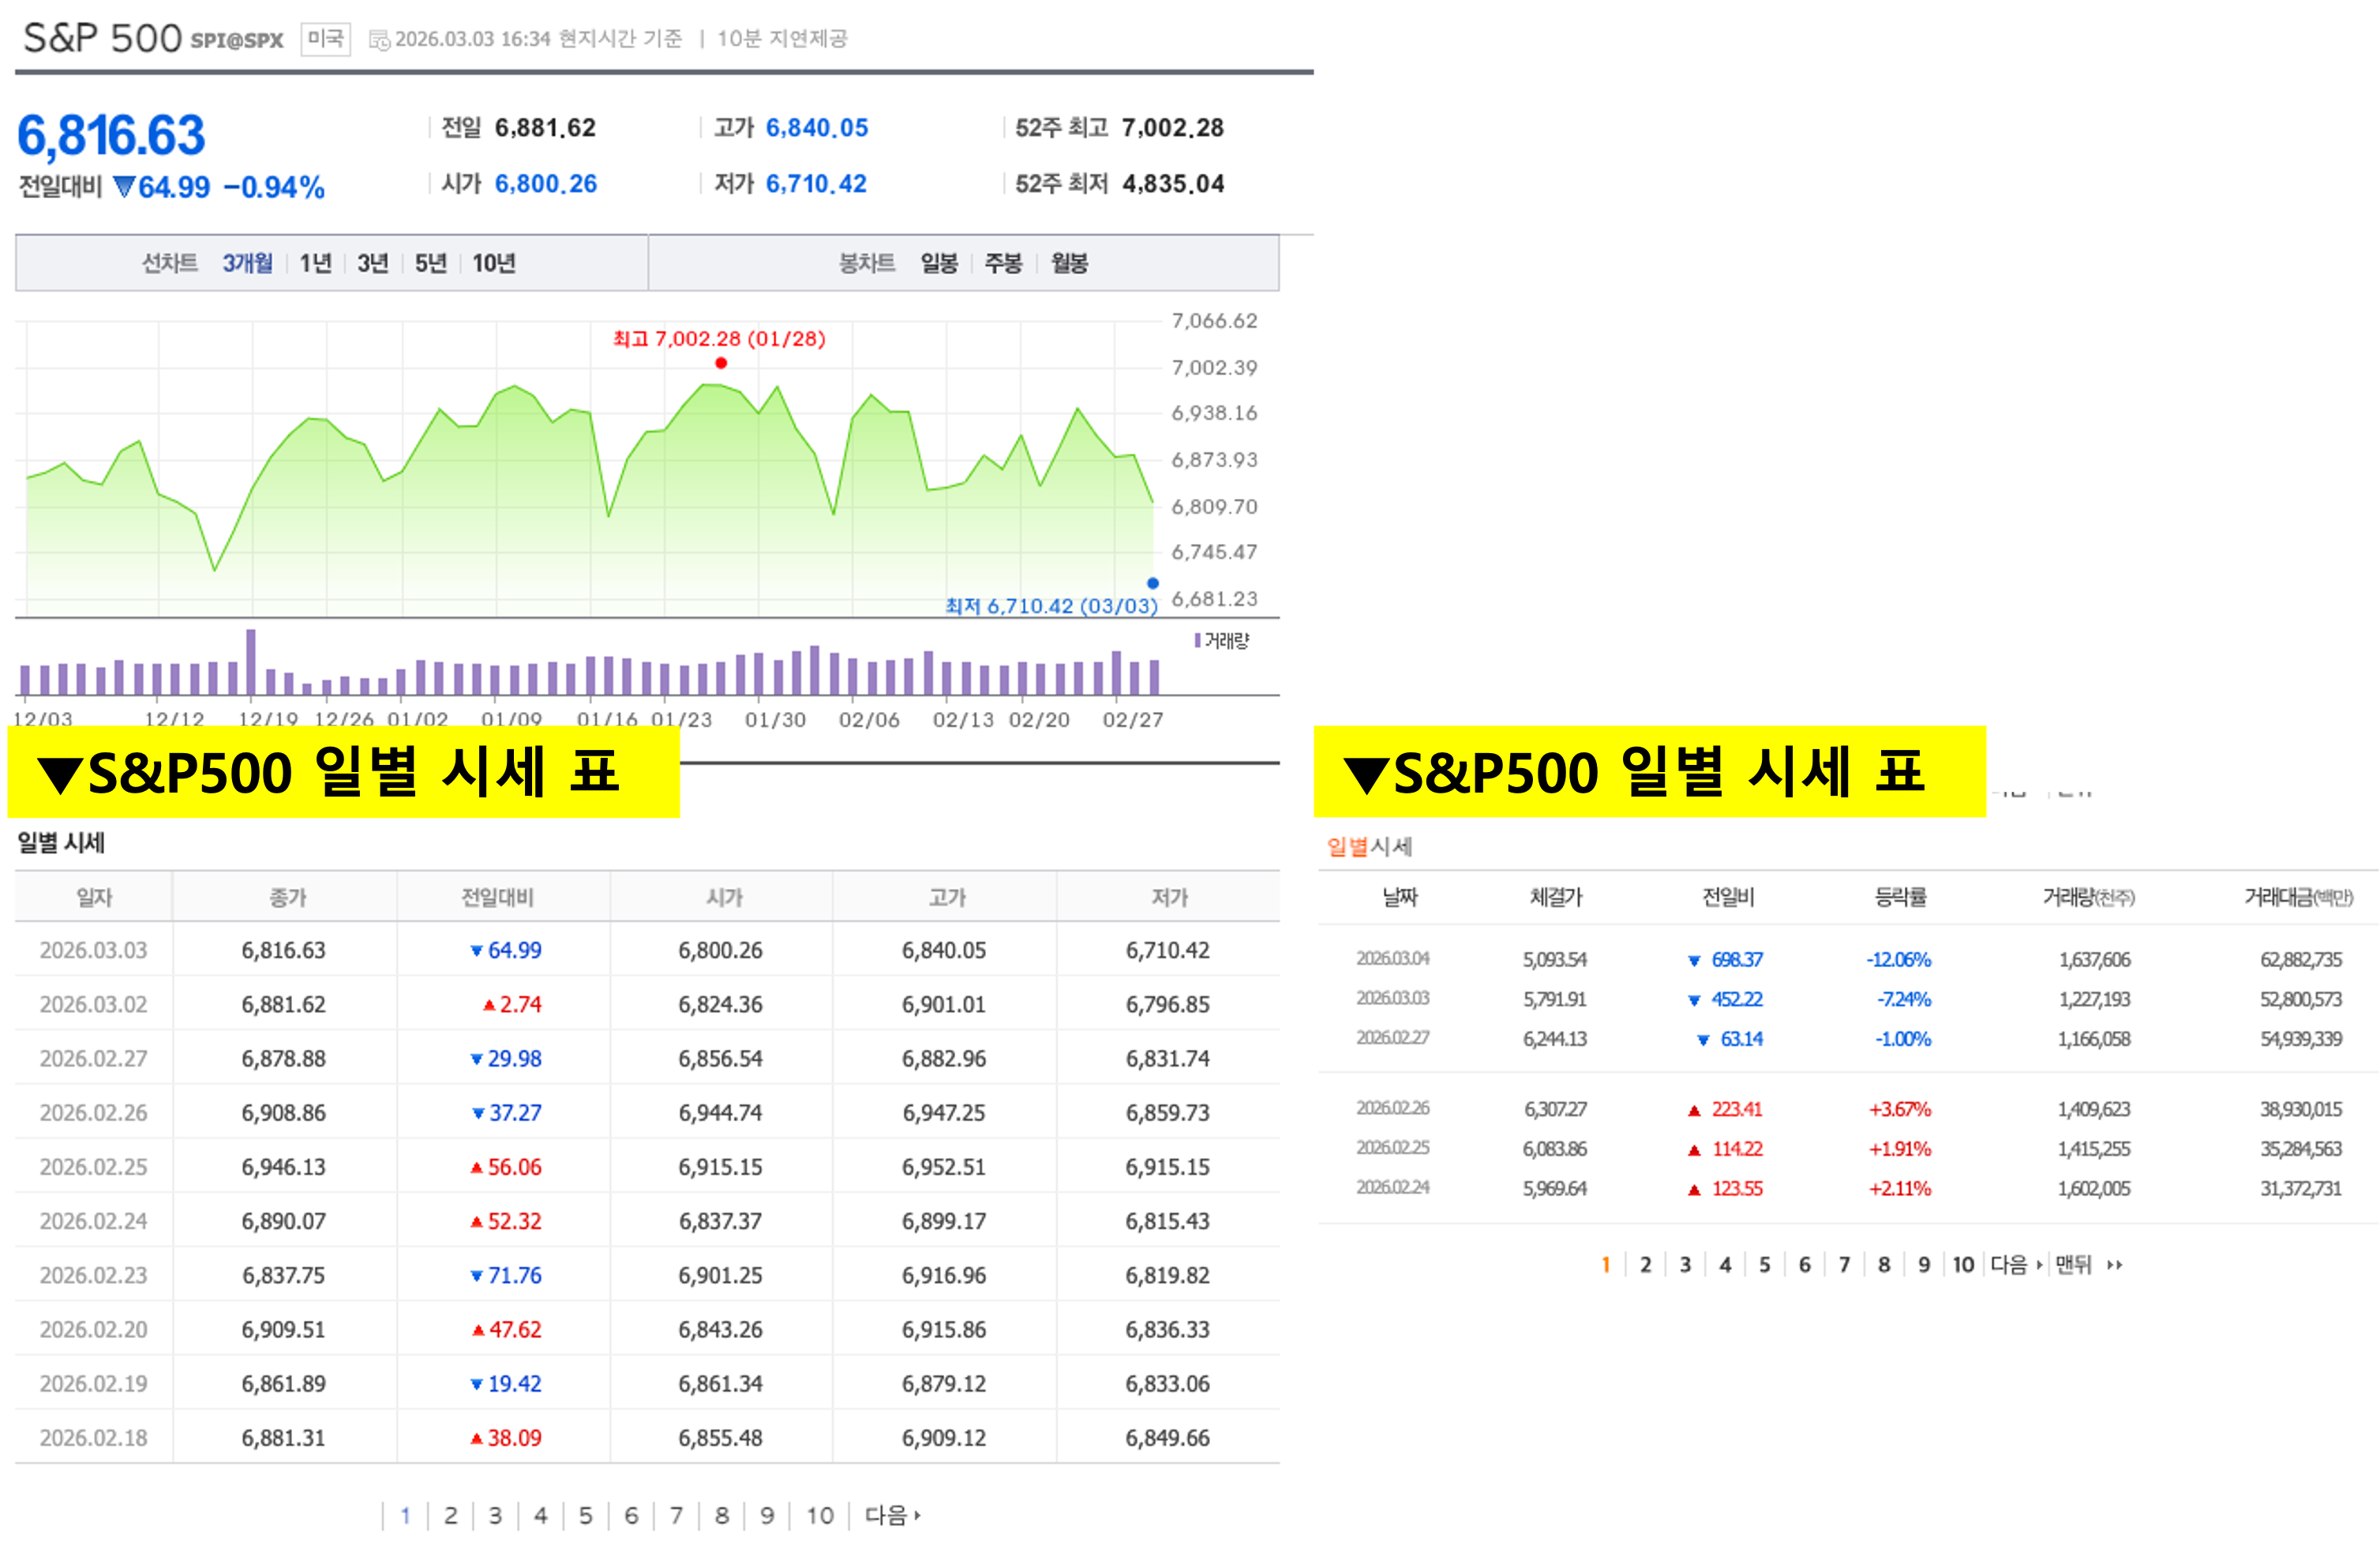Select the 월봉 candlestick chart
Viewport: 2380px width, 1552px height.
click(x=1069, y=263)
